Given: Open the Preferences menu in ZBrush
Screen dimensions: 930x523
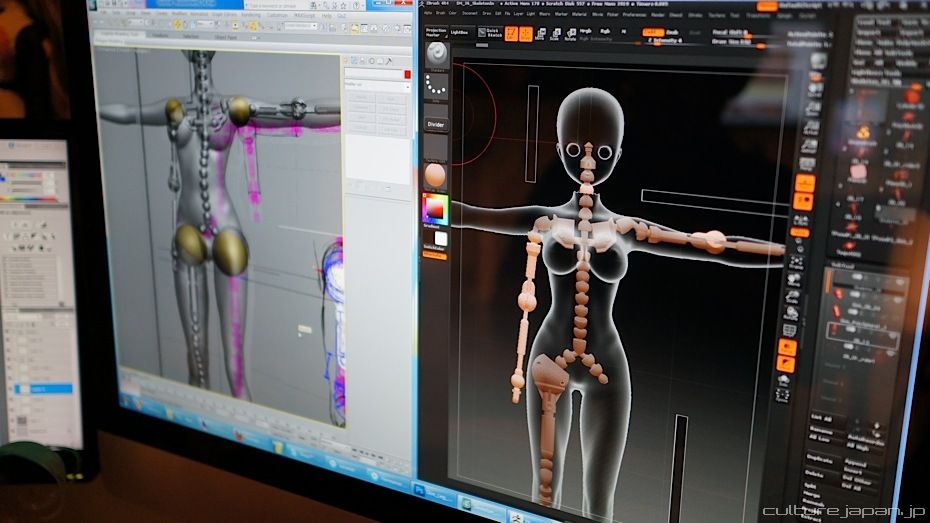Looking at the screenshot, I should tap(635, 14).
